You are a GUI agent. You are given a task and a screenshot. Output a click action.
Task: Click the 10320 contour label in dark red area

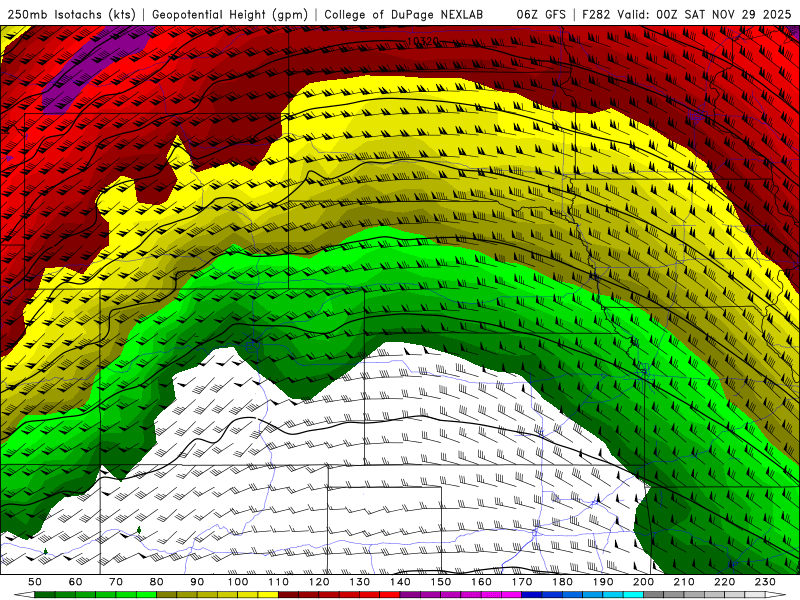(423, 41)
